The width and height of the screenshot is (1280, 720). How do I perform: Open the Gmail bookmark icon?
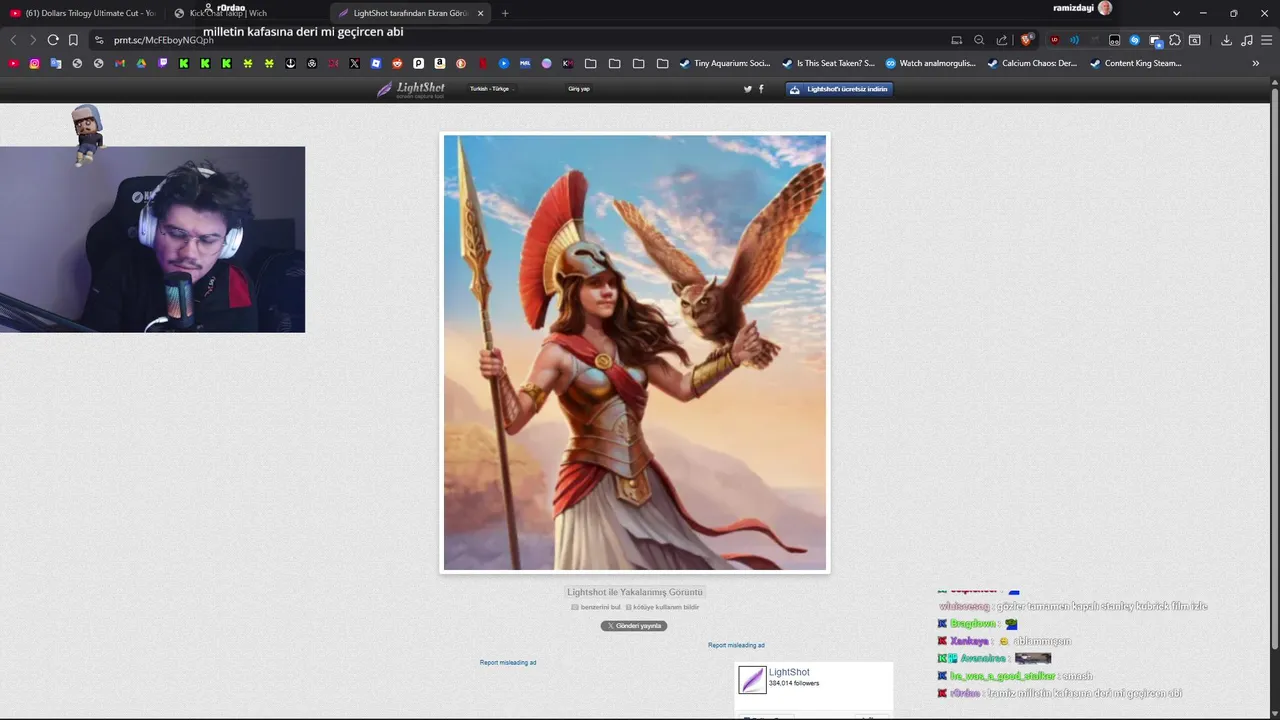point(120,63)
